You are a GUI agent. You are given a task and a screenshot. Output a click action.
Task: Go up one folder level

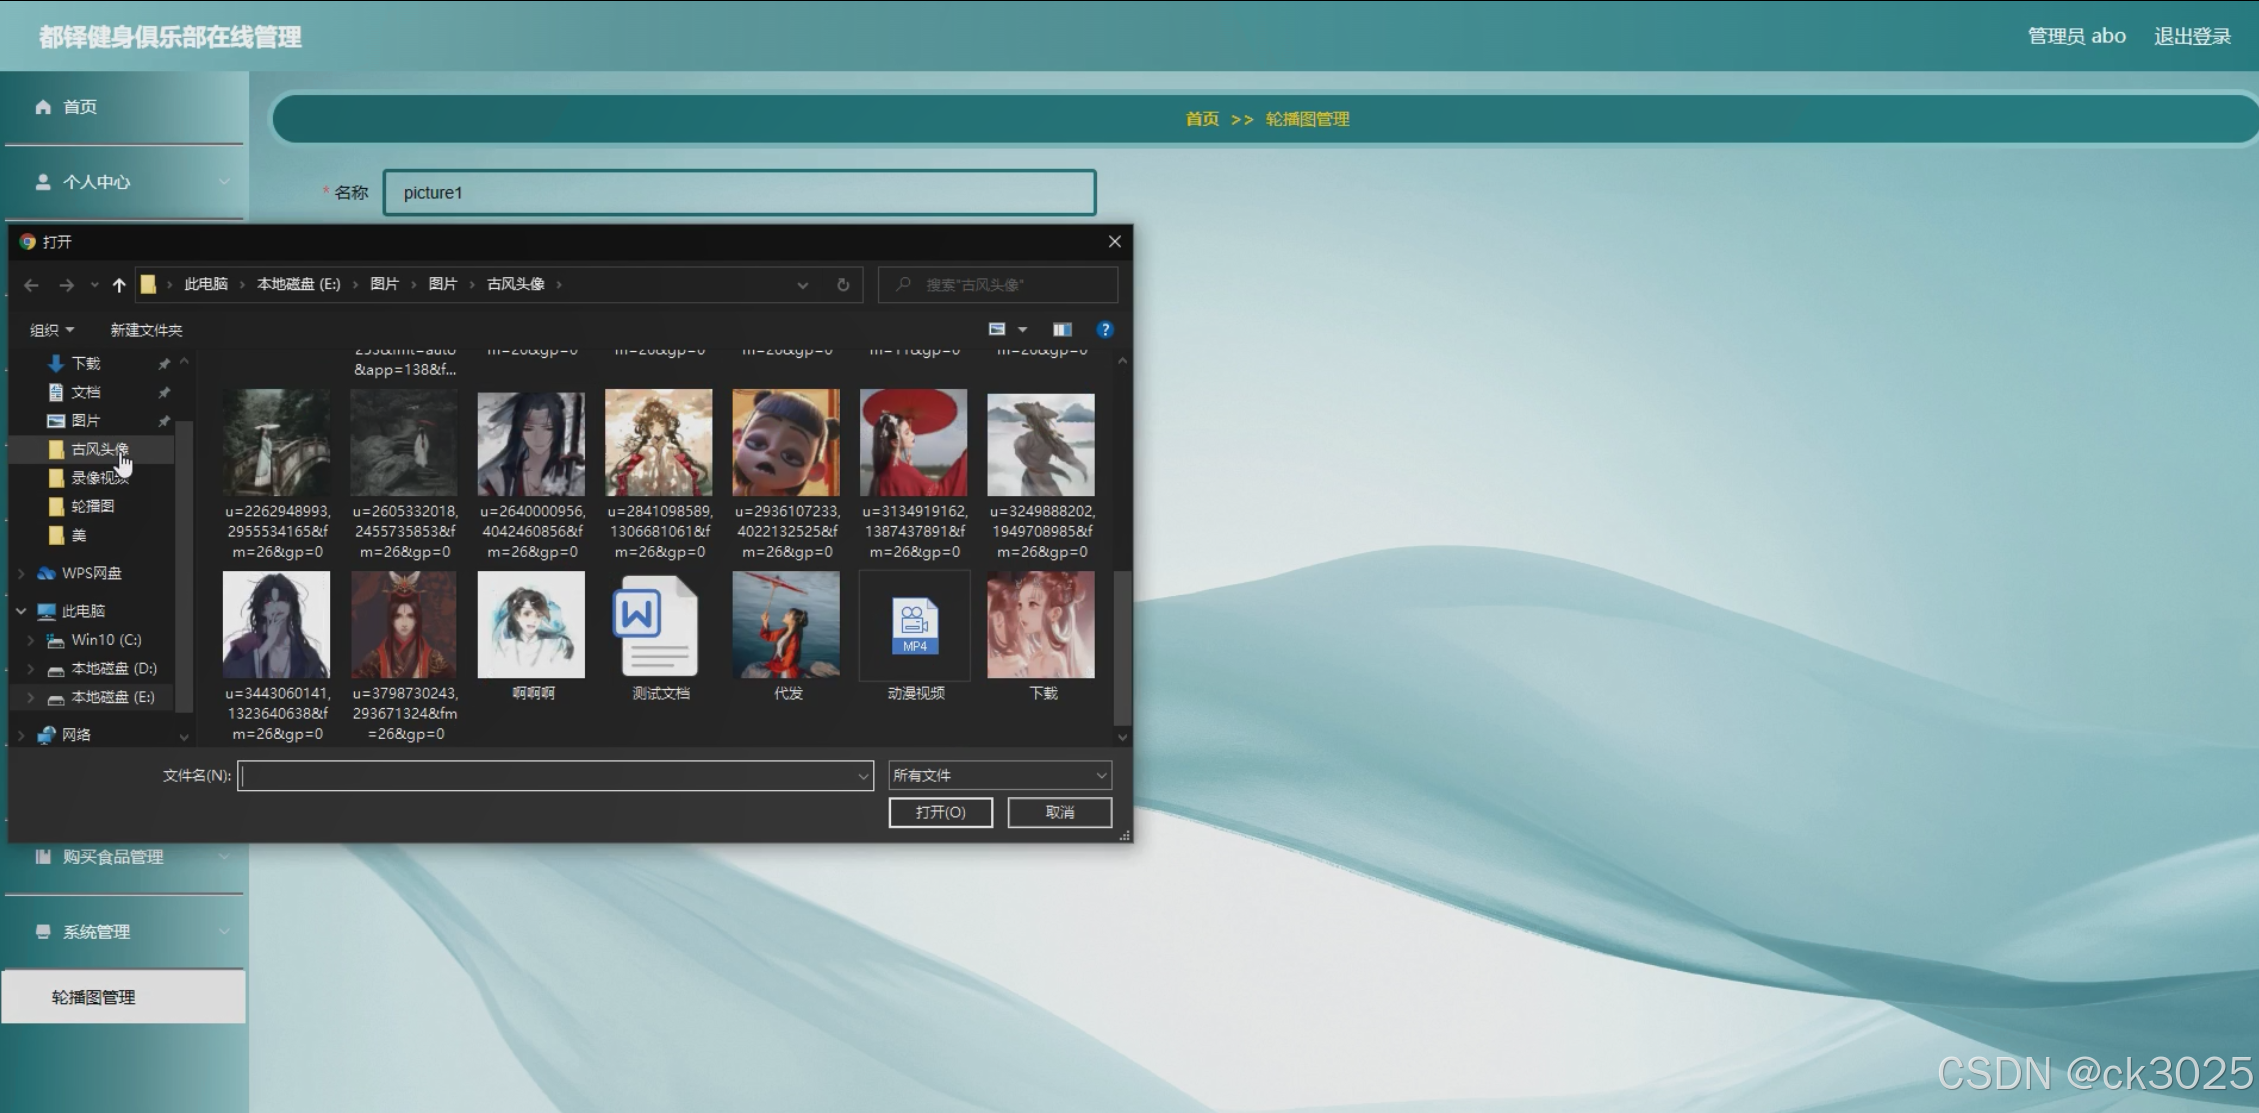(119, 285)
